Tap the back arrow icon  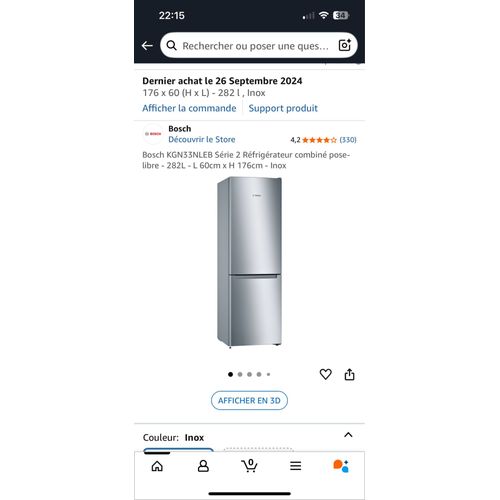click(147, 46)
